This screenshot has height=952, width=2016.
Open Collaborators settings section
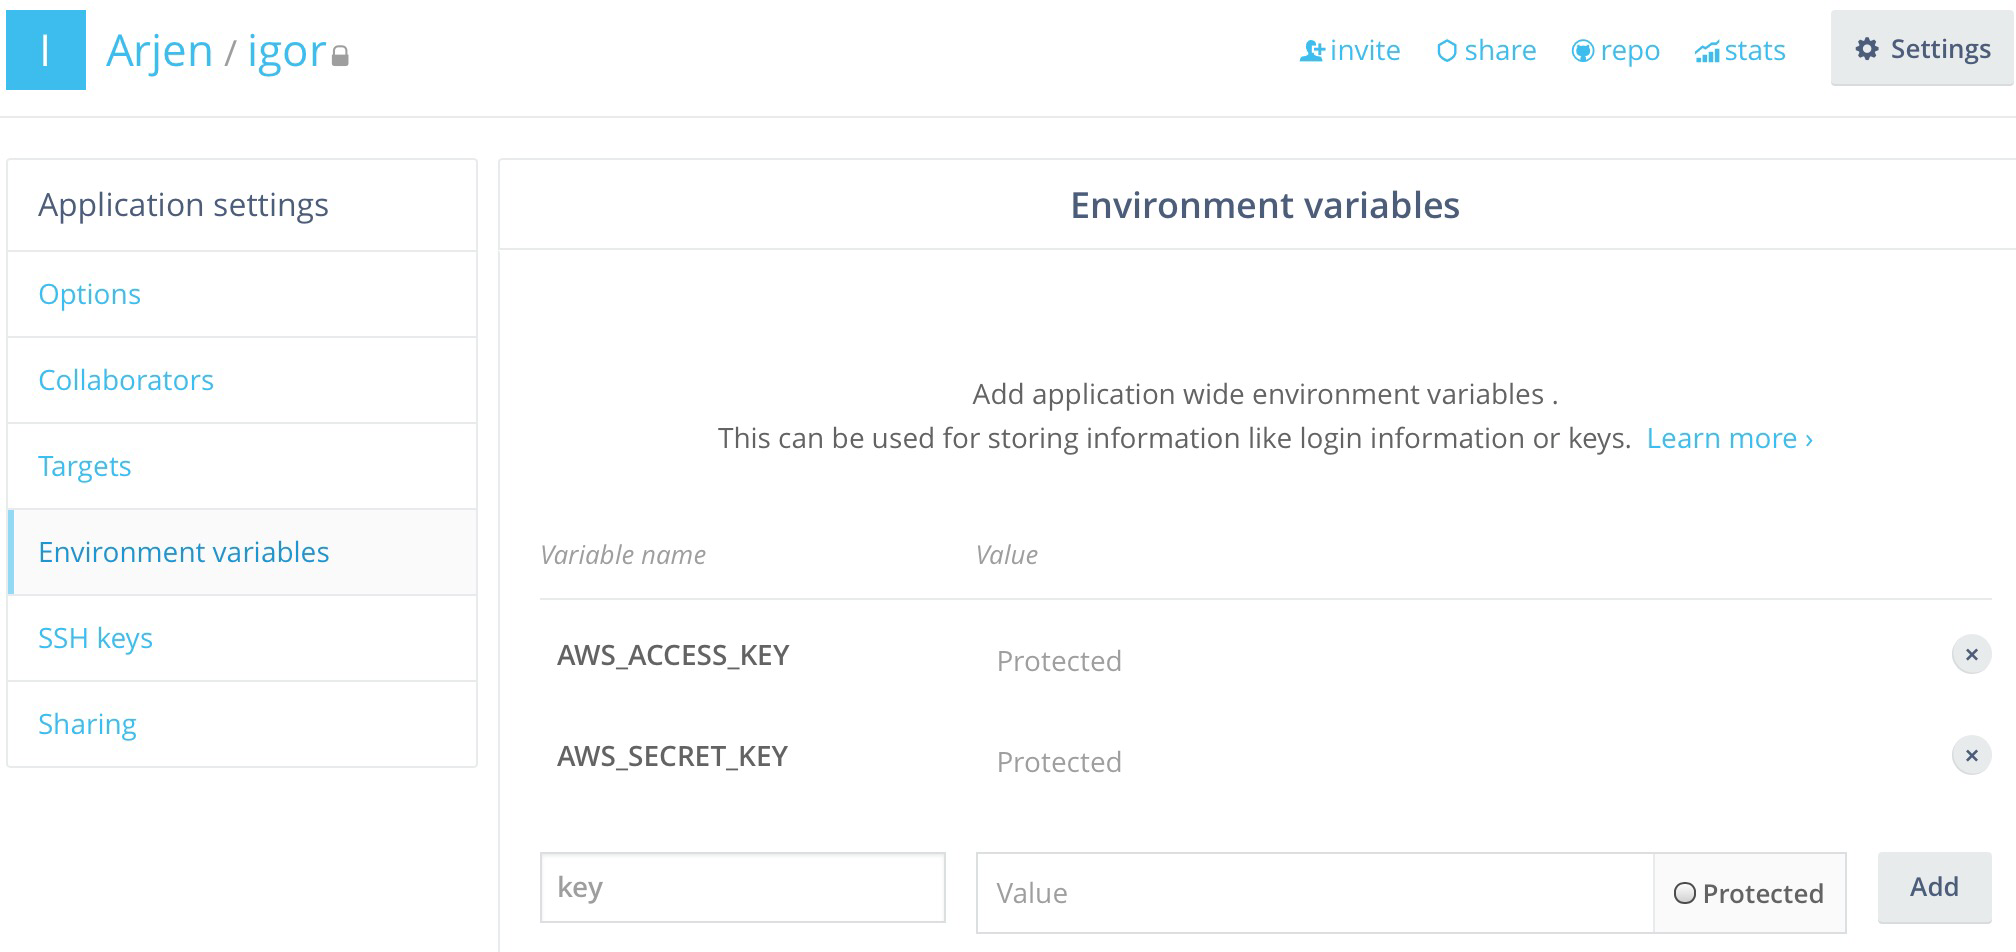click(x=242, y=380)
